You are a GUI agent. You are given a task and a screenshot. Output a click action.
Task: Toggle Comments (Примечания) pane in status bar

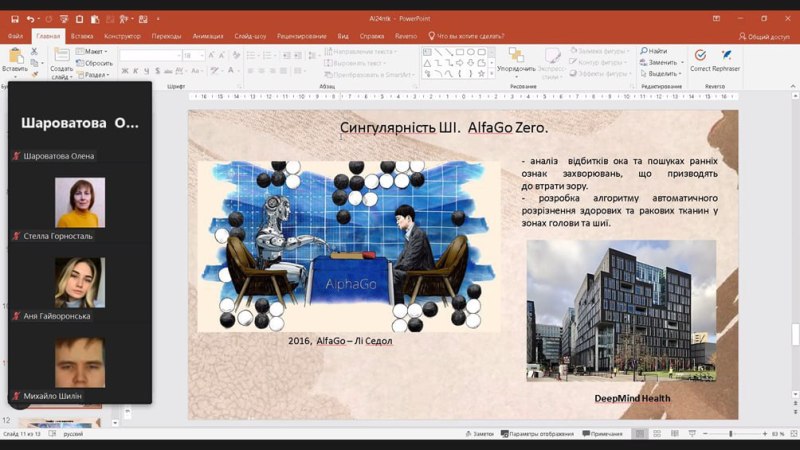pos(603,434)
